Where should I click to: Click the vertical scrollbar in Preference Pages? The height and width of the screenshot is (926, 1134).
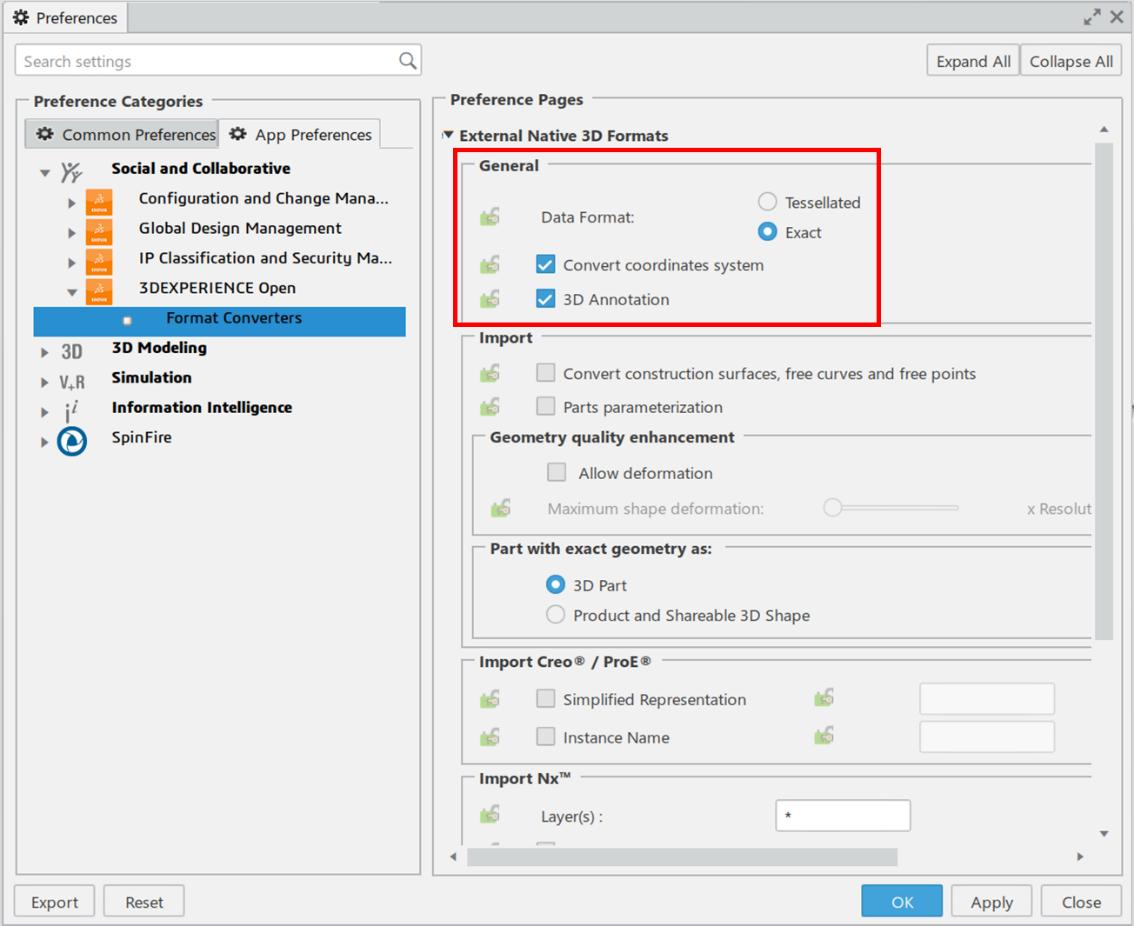click(1104, 391)
